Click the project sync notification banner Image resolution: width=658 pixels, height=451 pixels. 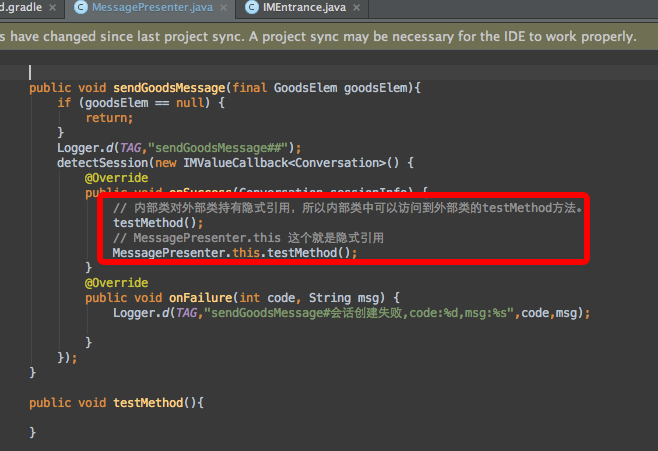320,37
